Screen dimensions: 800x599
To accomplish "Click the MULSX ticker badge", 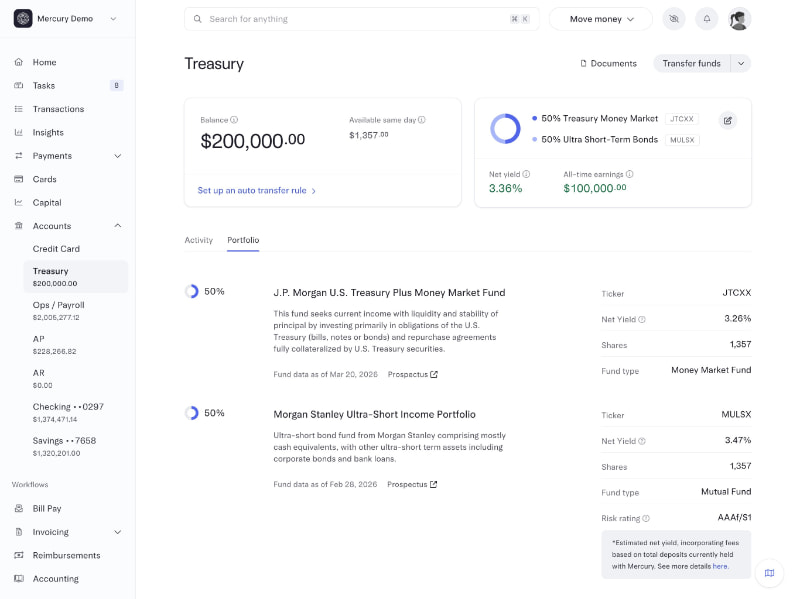I will (x=682, y=140).
